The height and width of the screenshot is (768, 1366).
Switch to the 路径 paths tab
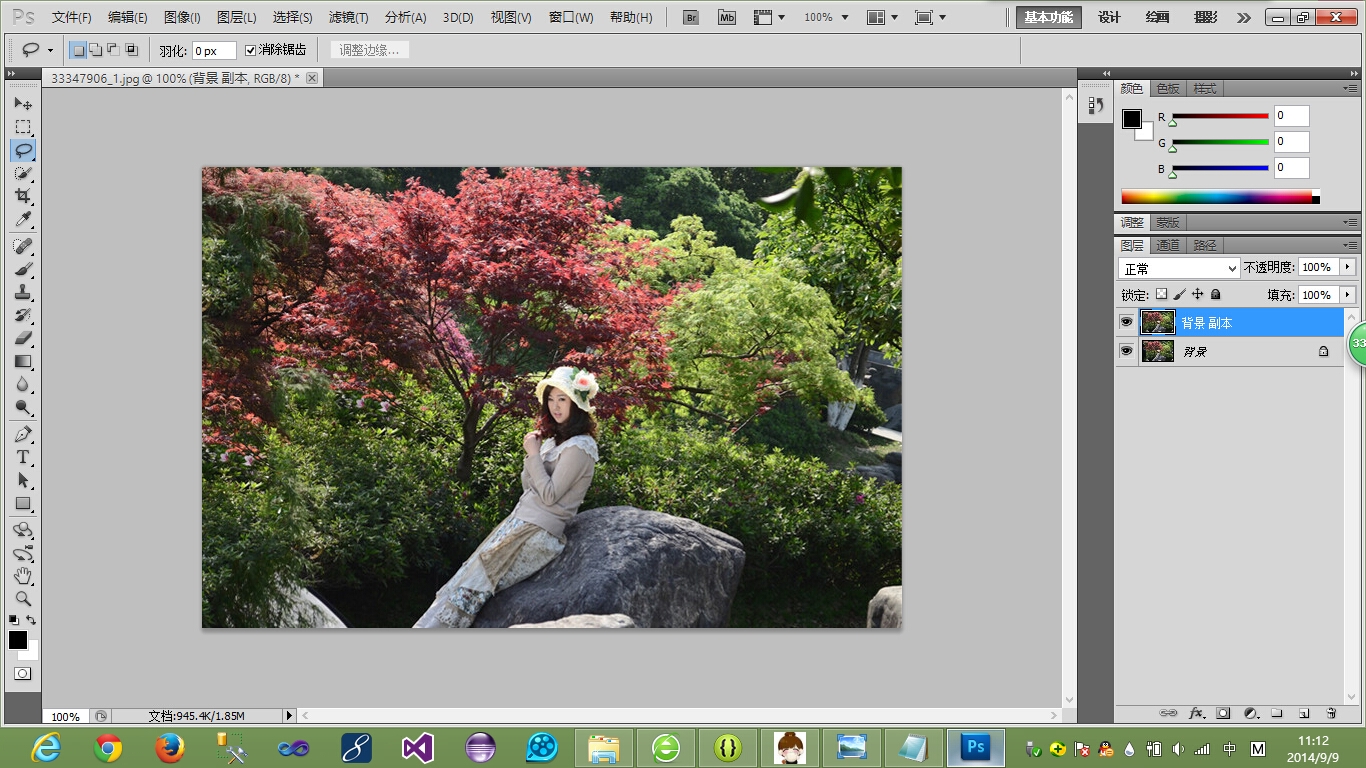pyautogui.click(x=1205, y=245)
